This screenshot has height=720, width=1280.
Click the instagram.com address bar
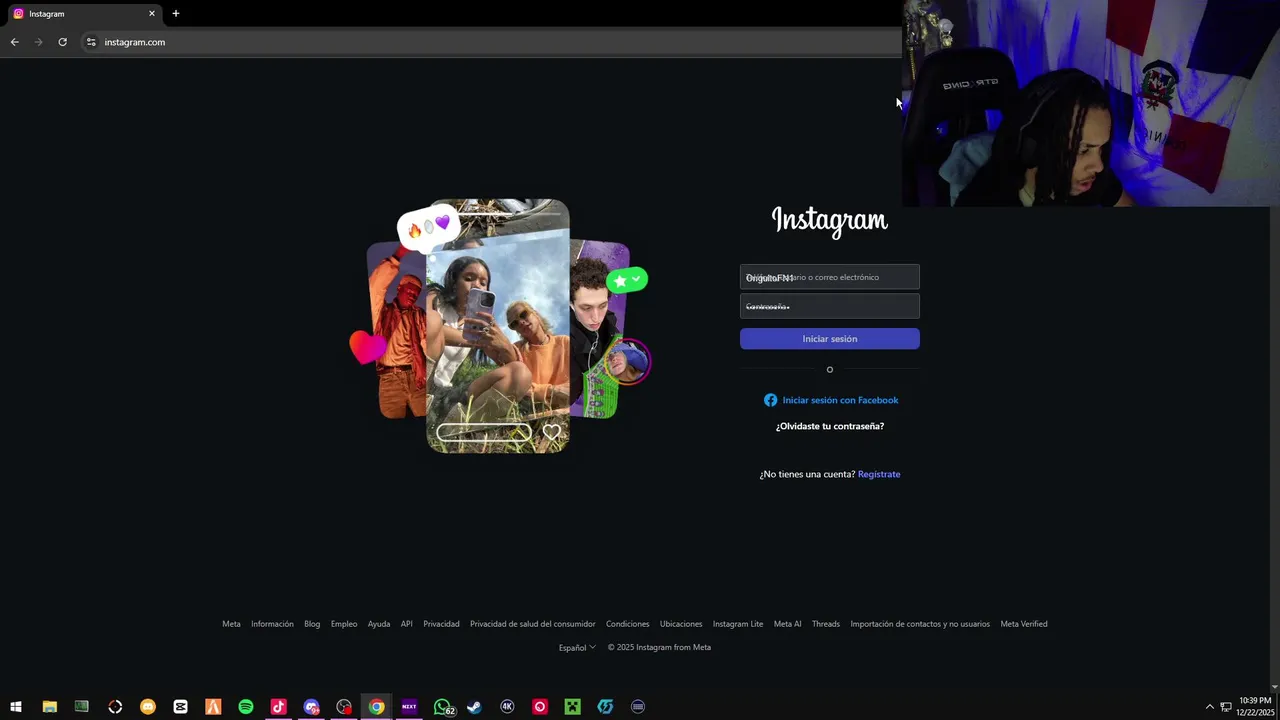[134, 42]
